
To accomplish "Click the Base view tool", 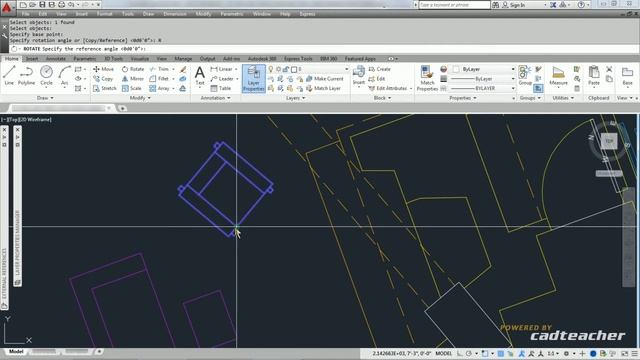I will [x=627, y=76].
